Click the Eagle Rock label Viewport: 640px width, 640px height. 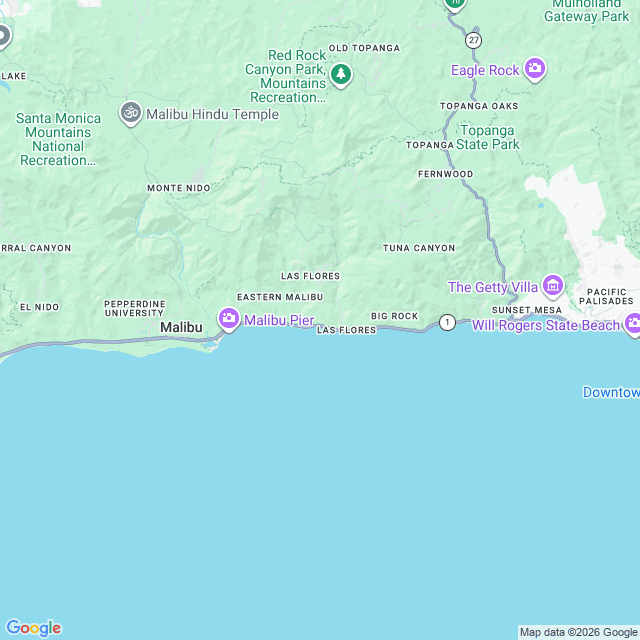485,70
